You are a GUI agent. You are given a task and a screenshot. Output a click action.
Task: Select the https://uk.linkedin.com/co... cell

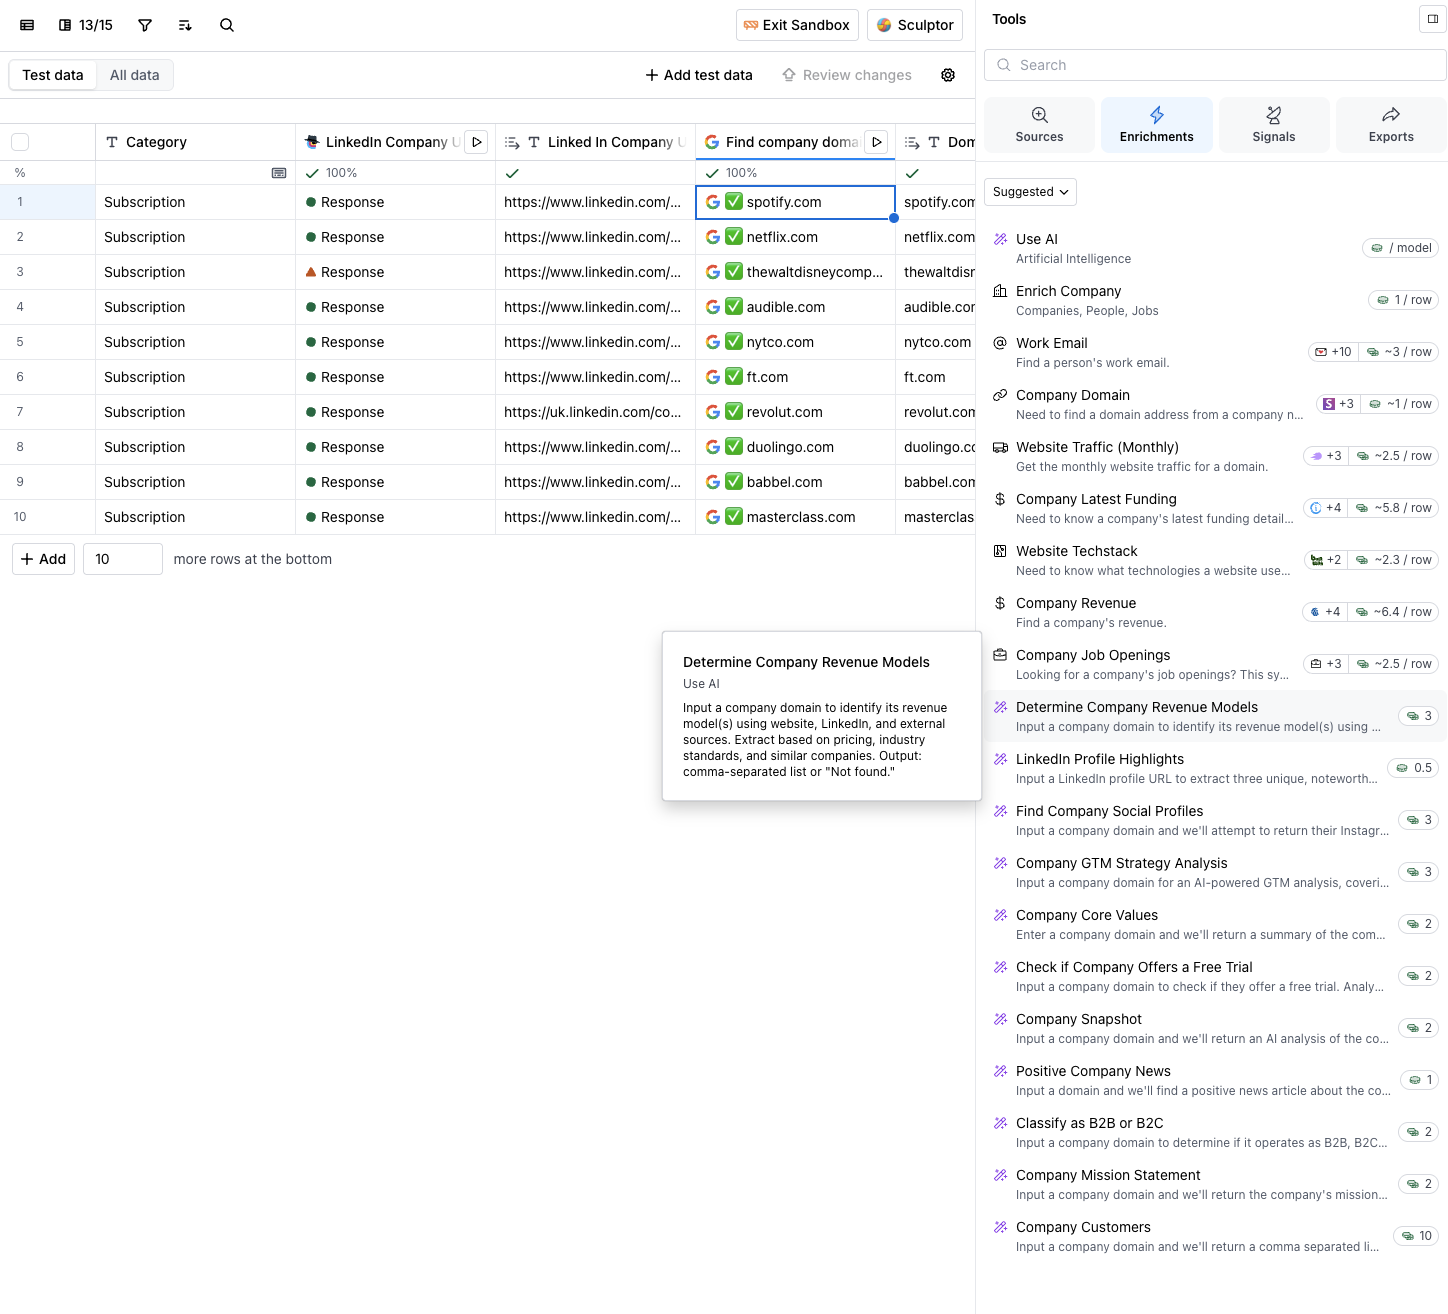[x=596, y=412]
